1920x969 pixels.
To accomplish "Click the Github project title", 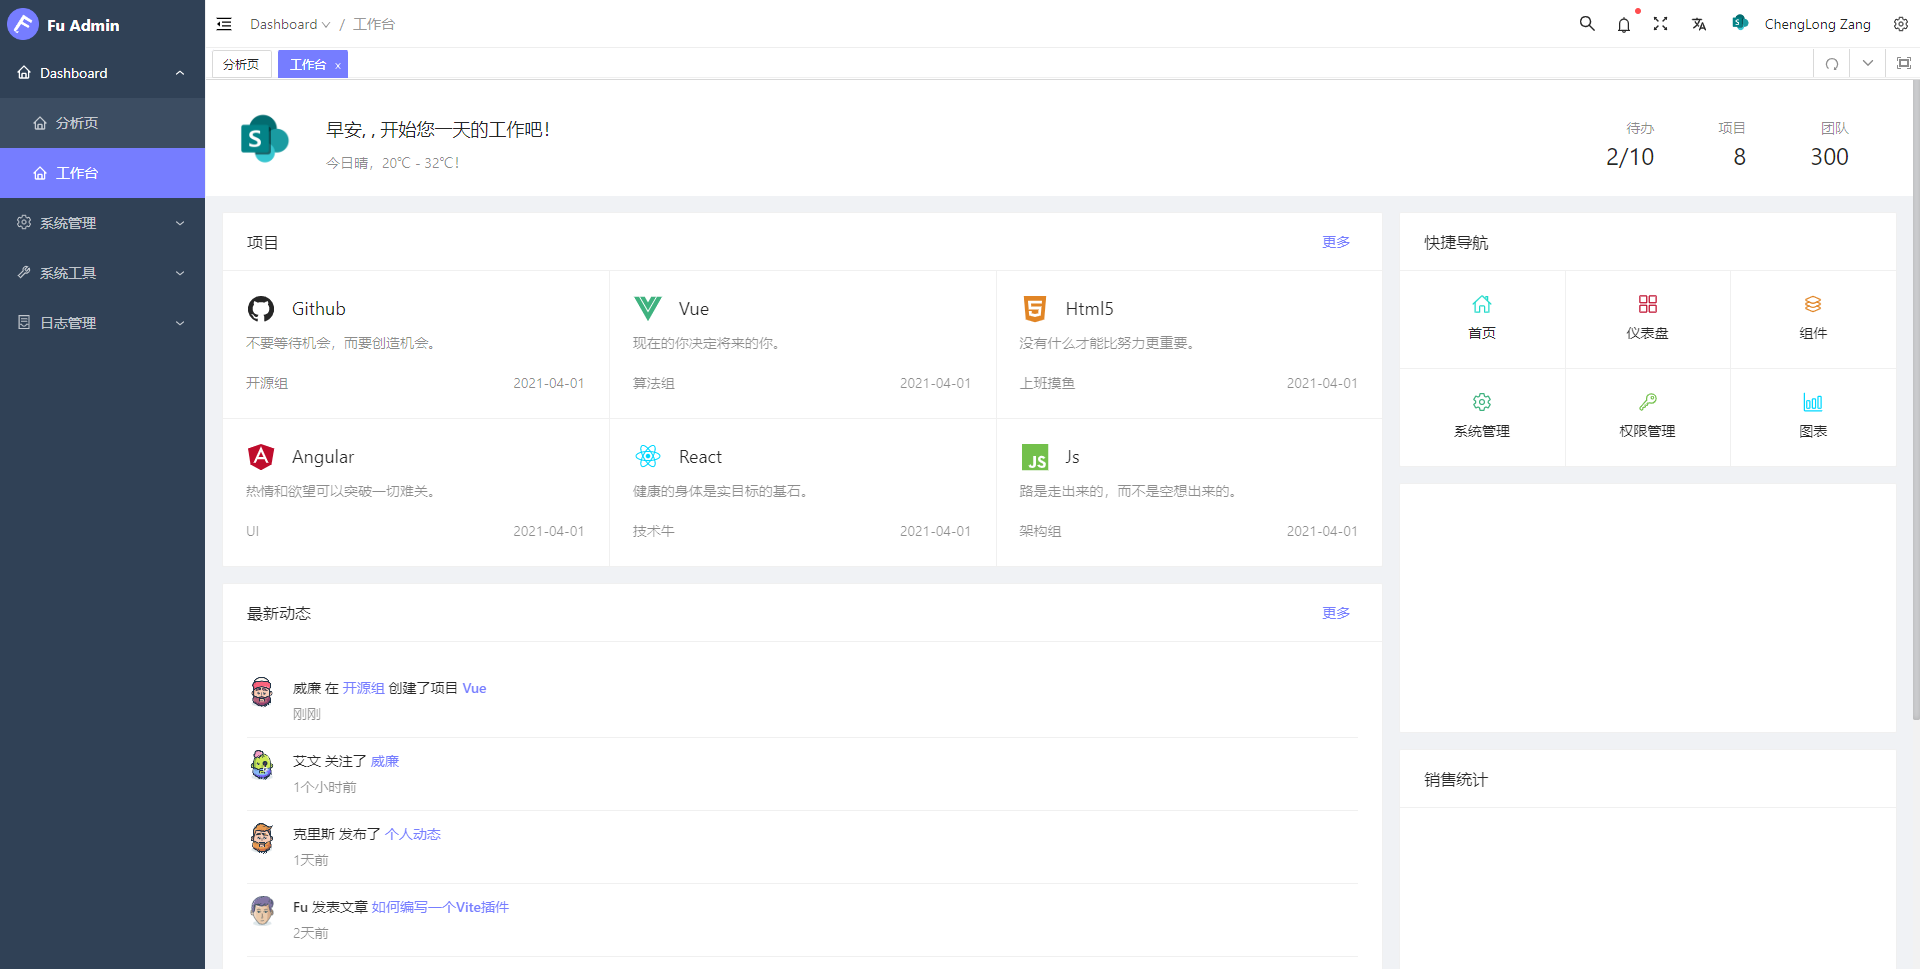I will (319, 309).
